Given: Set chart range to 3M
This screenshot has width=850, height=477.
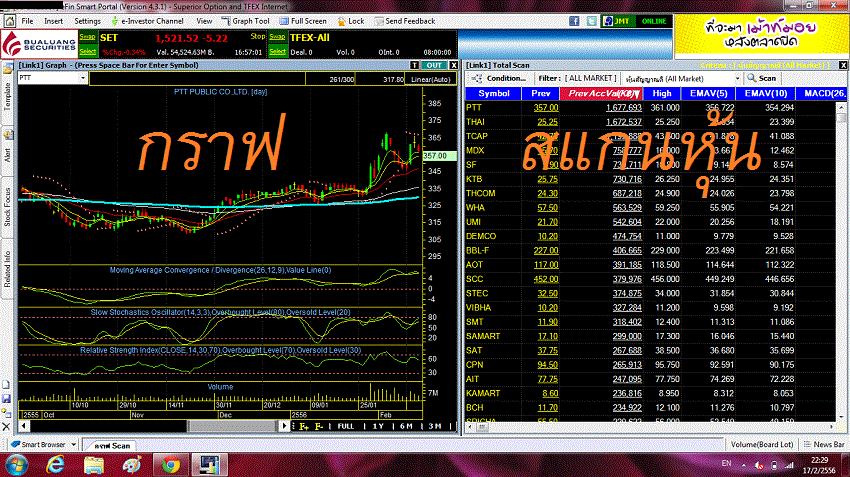Looking at the screenshot, I should pos(435,427).
